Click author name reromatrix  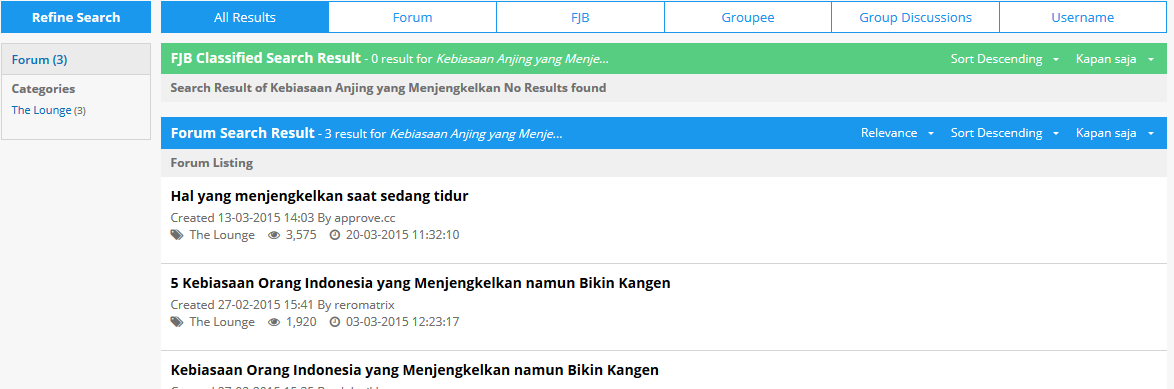[x=364, y=304]
